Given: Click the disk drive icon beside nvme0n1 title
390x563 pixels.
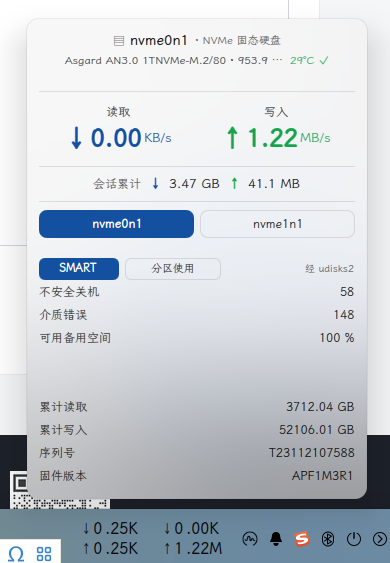Looking at the screenshot, I should [x=119, y=41].
